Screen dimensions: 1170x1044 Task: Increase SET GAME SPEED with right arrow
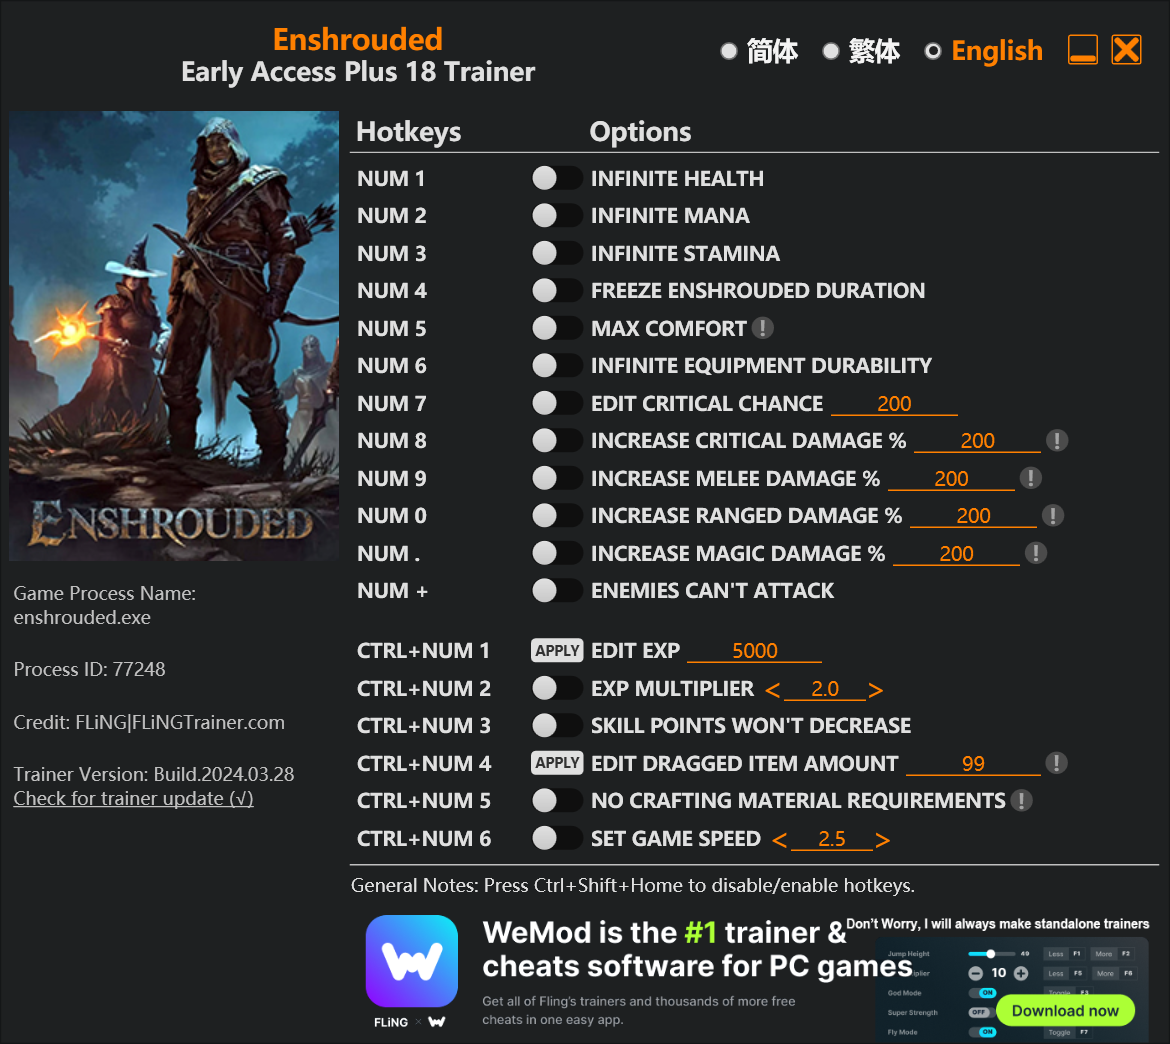[x=882, y=840]
